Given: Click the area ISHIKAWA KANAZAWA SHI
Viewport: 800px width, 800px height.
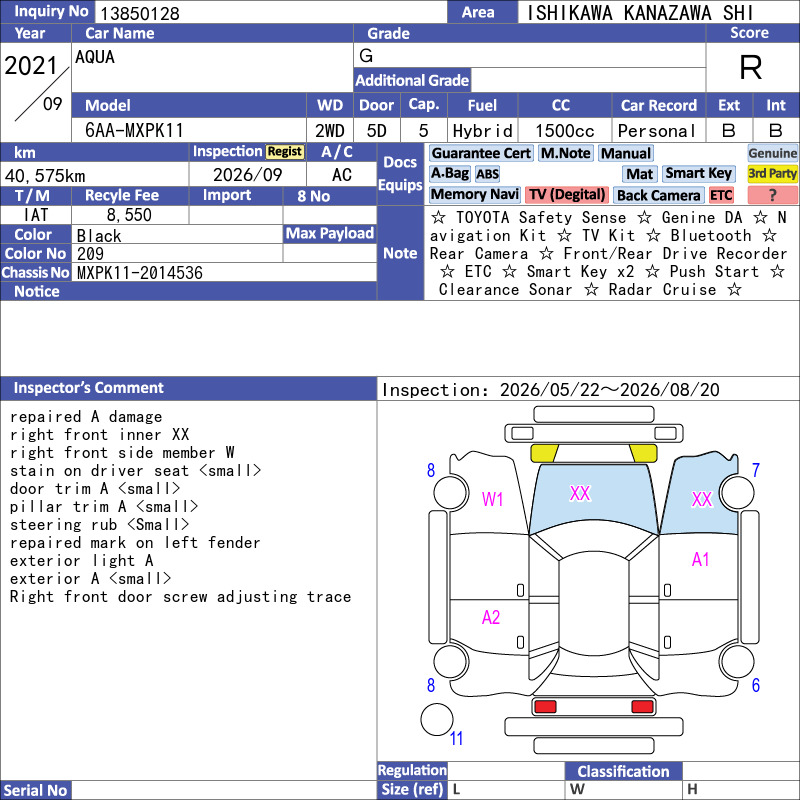Looking at the screenshot, I should 640,13.
